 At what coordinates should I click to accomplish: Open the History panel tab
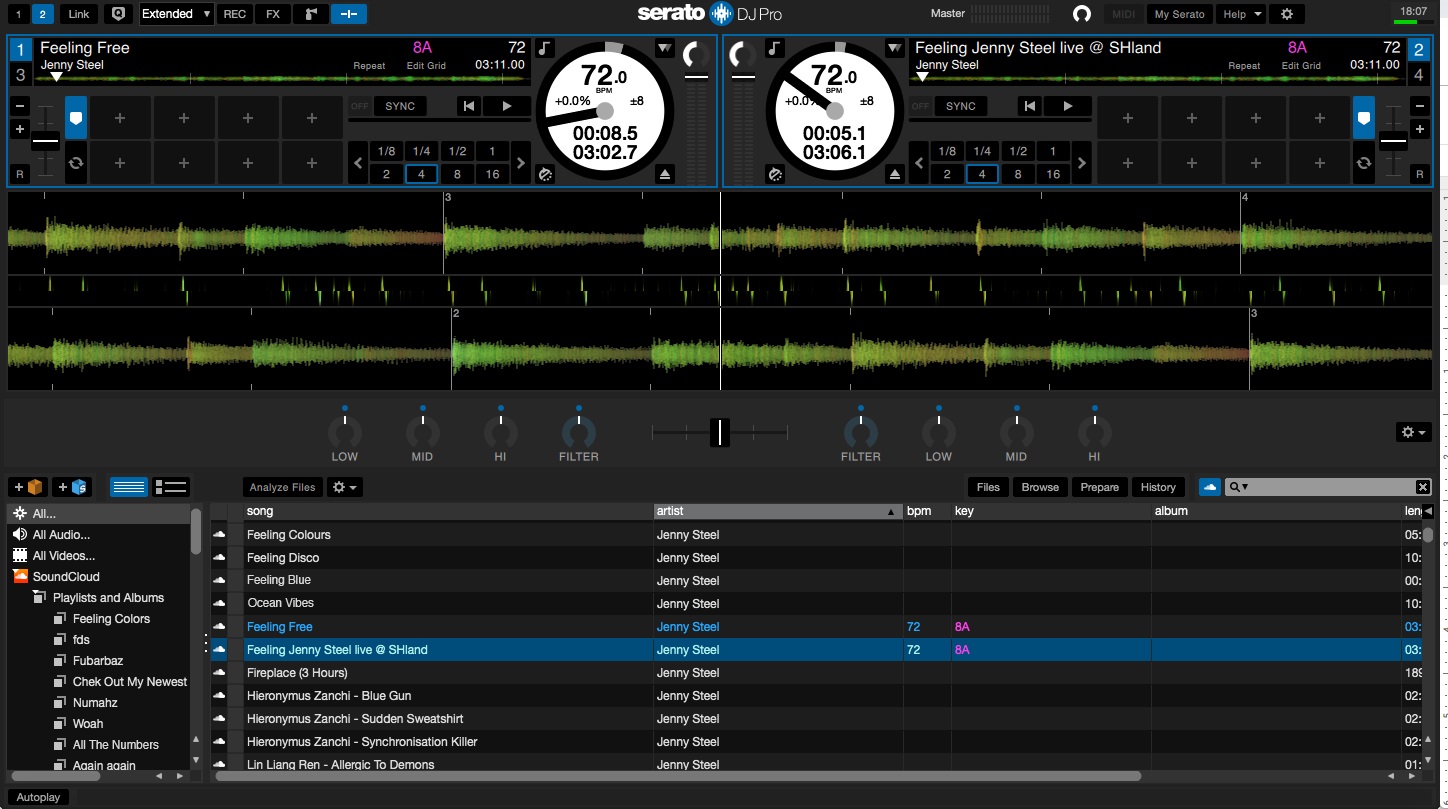coord(1157,487)
